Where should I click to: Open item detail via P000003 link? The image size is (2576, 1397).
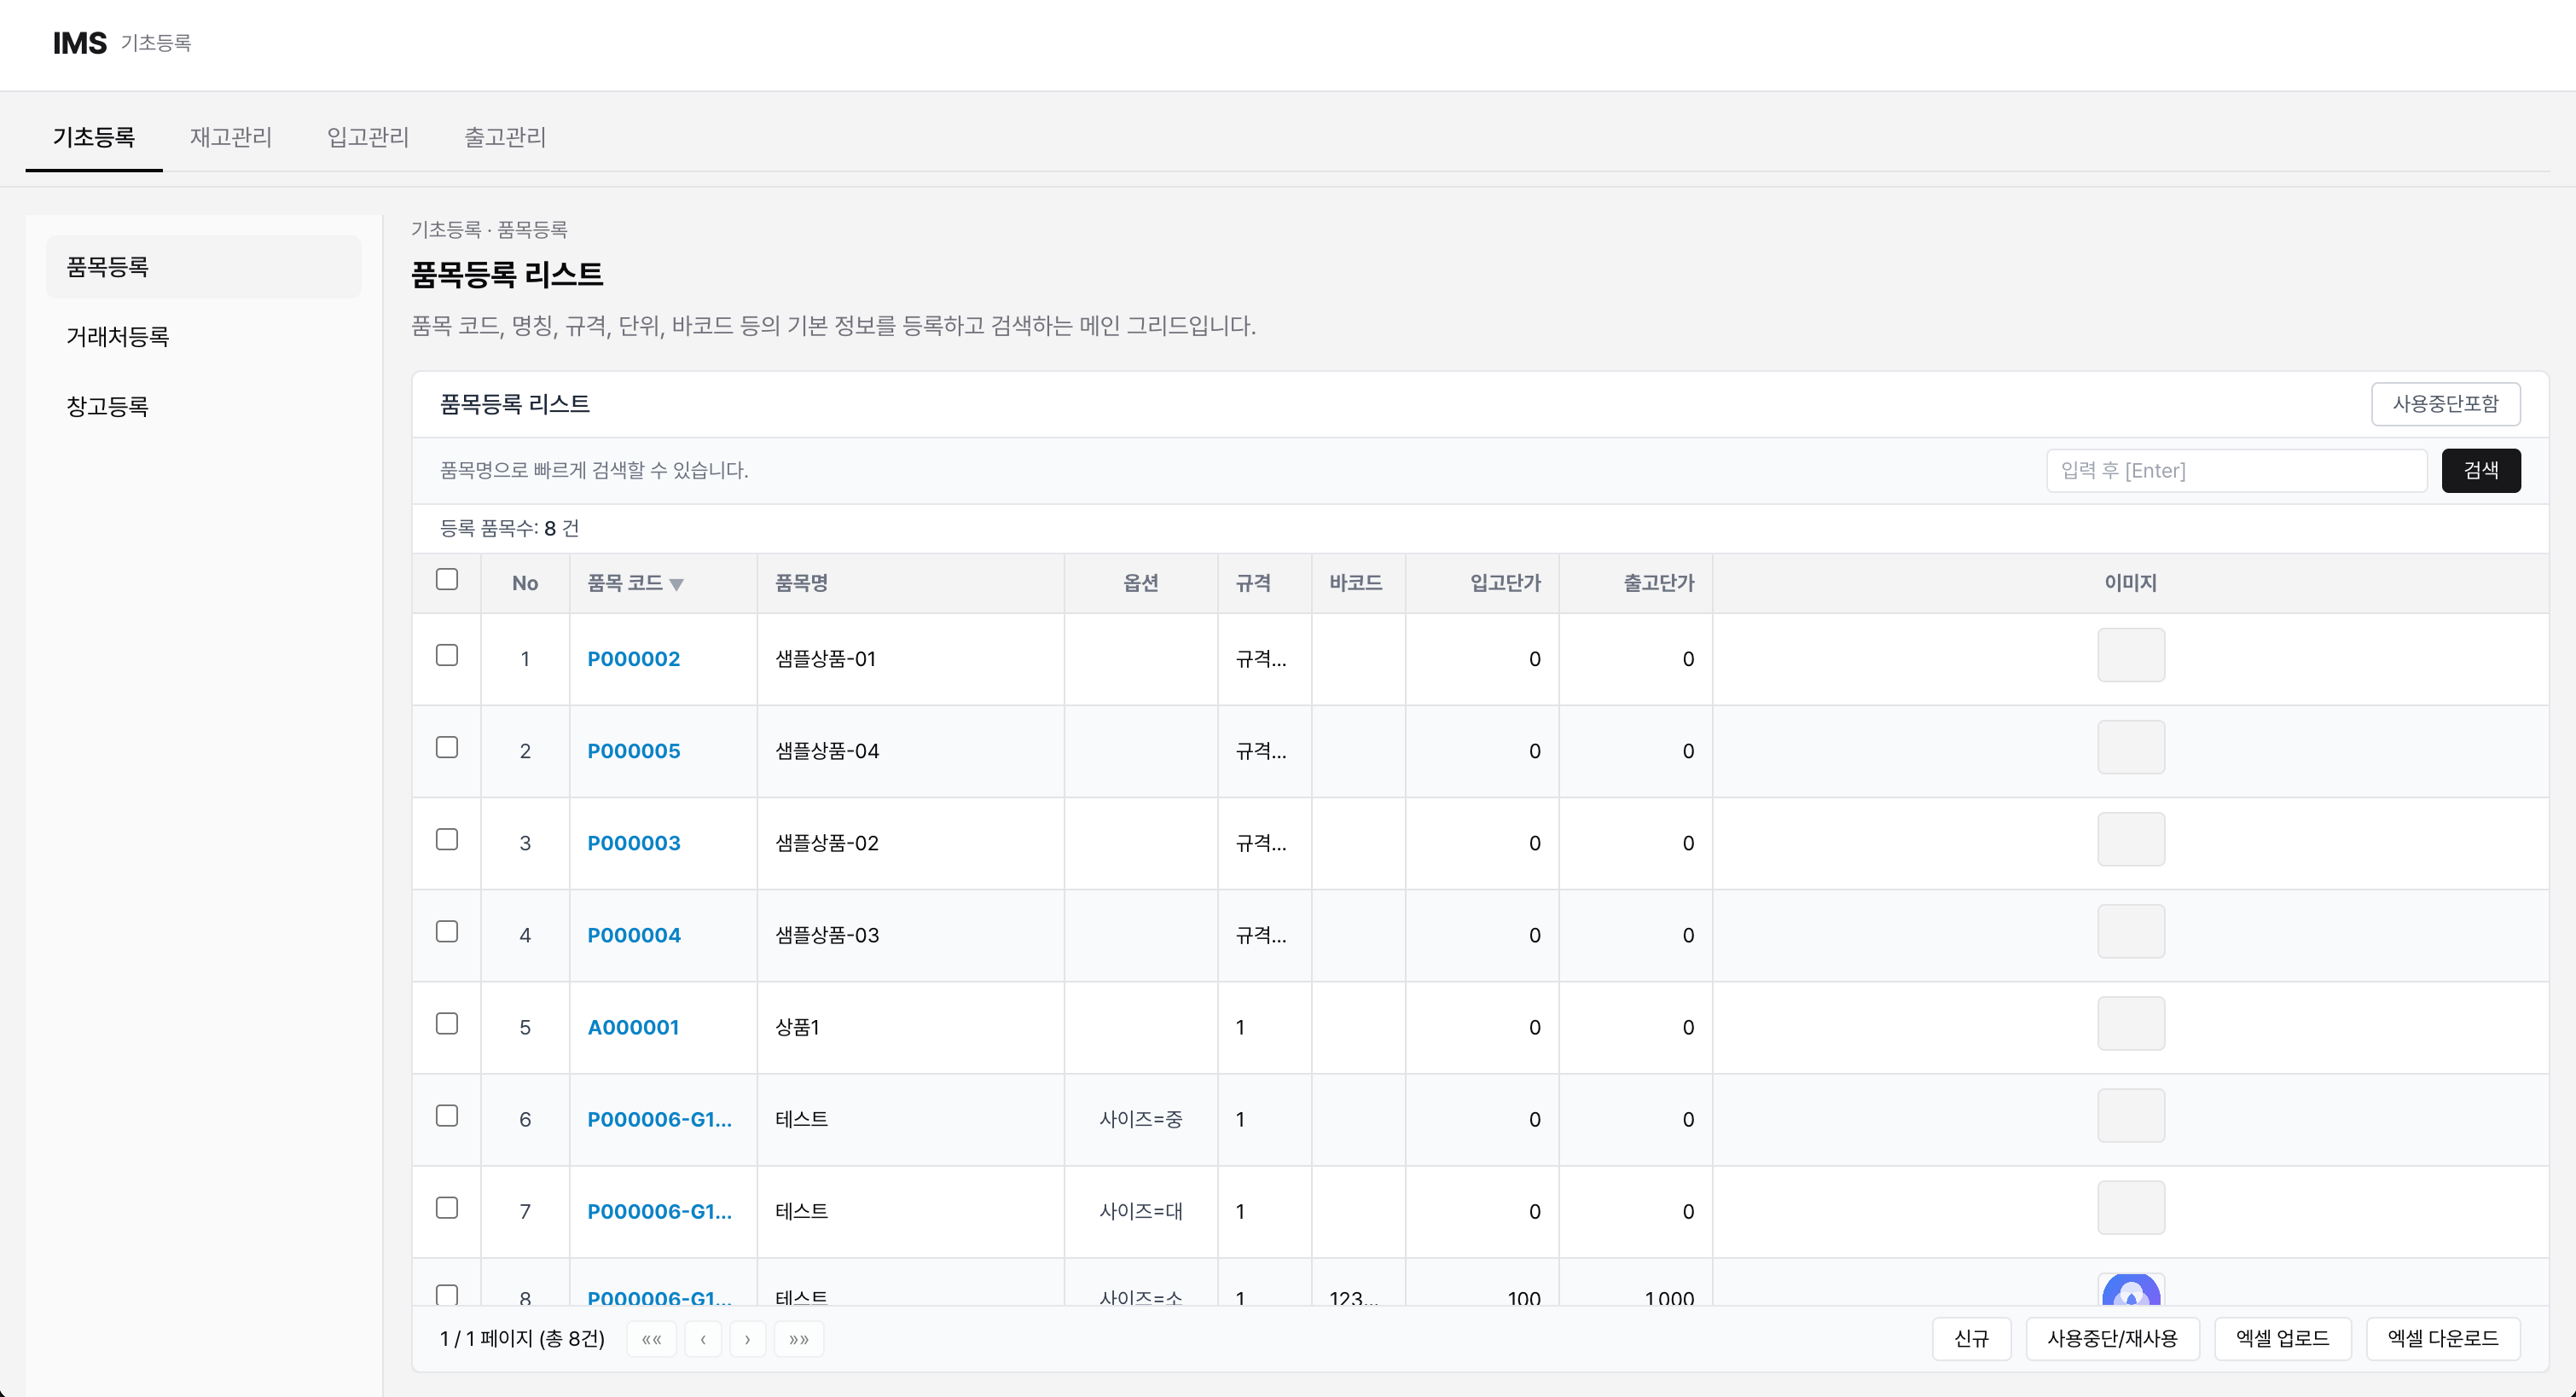634,843
